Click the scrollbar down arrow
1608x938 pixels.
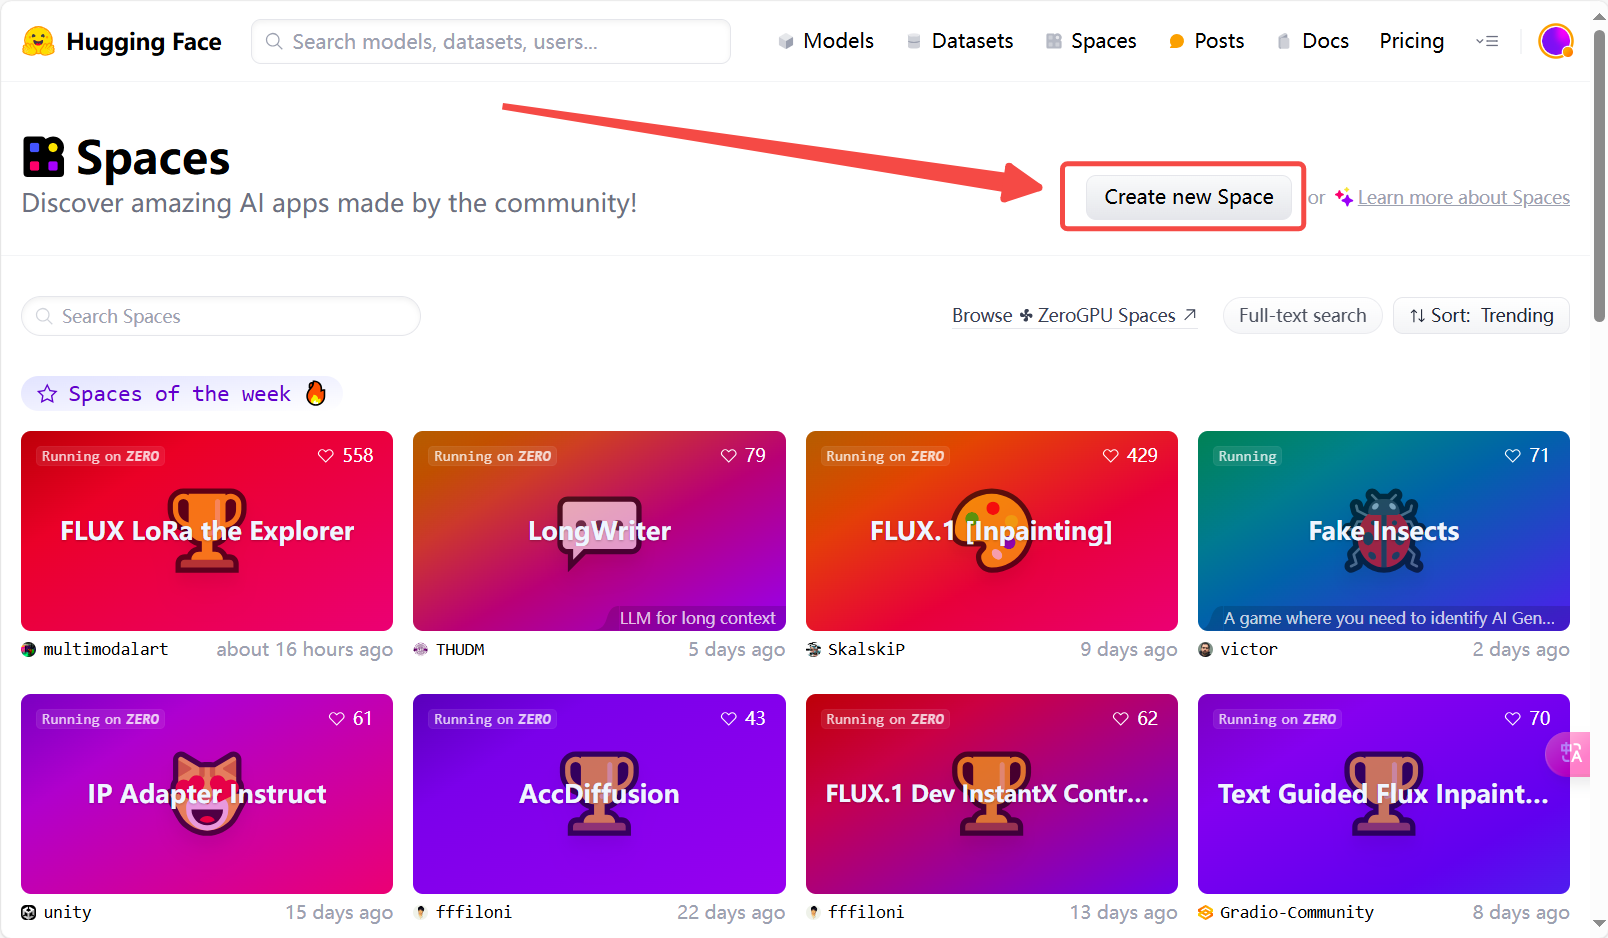[1599, 925]
